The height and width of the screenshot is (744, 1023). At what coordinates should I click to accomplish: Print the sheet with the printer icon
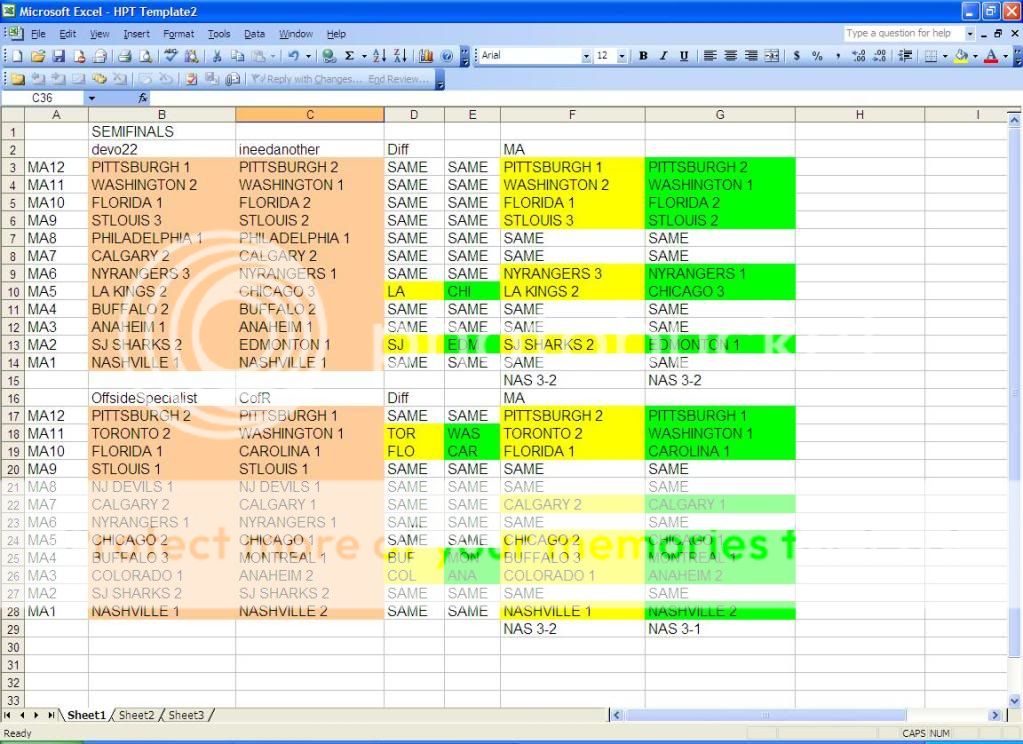125,56
